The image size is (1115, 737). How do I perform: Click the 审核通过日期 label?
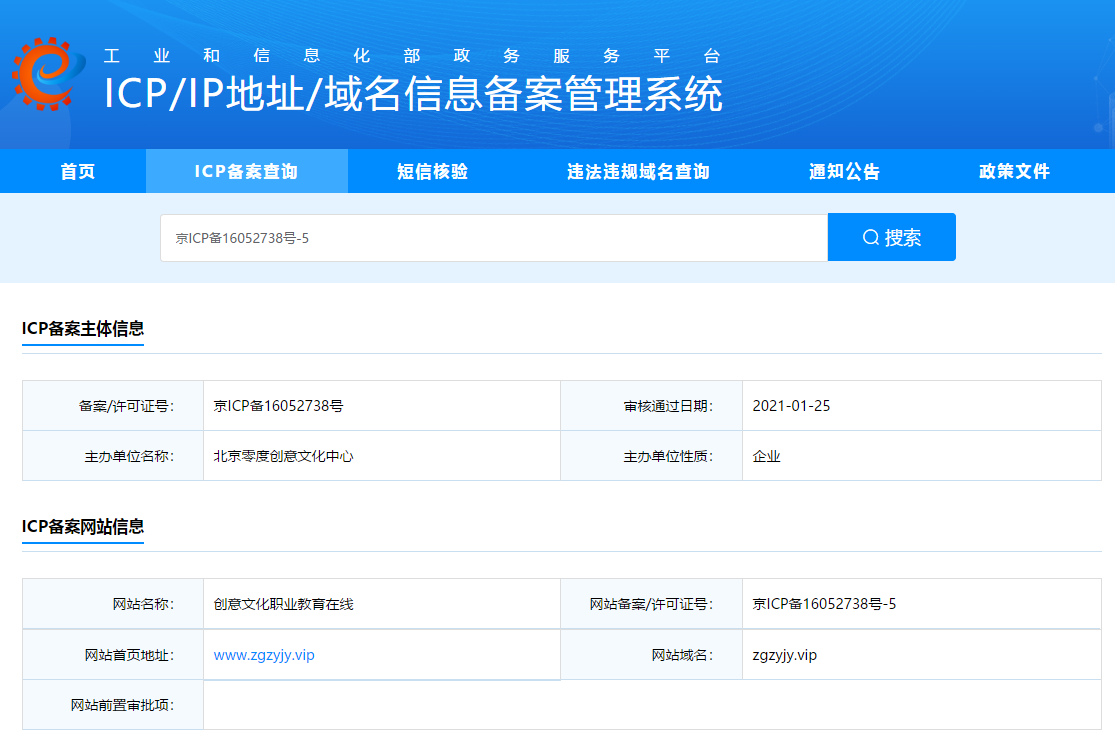coord(668,406)
